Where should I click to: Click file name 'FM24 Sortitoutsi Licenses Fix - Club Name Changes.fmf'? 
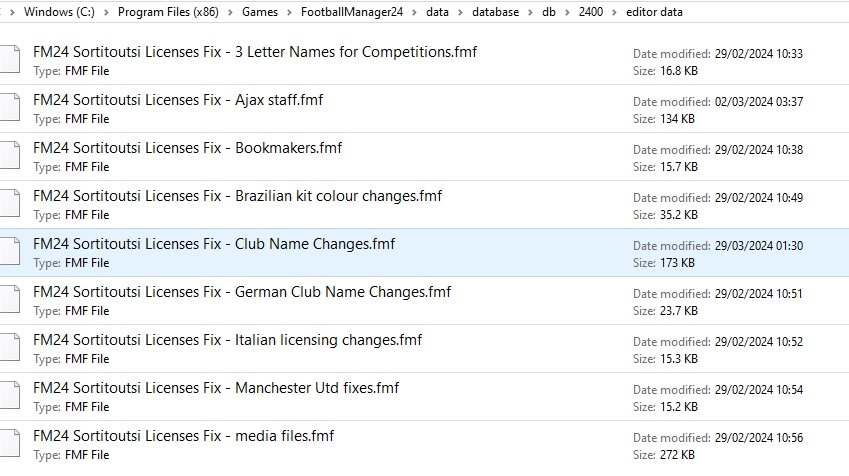[x=214, y=244]
